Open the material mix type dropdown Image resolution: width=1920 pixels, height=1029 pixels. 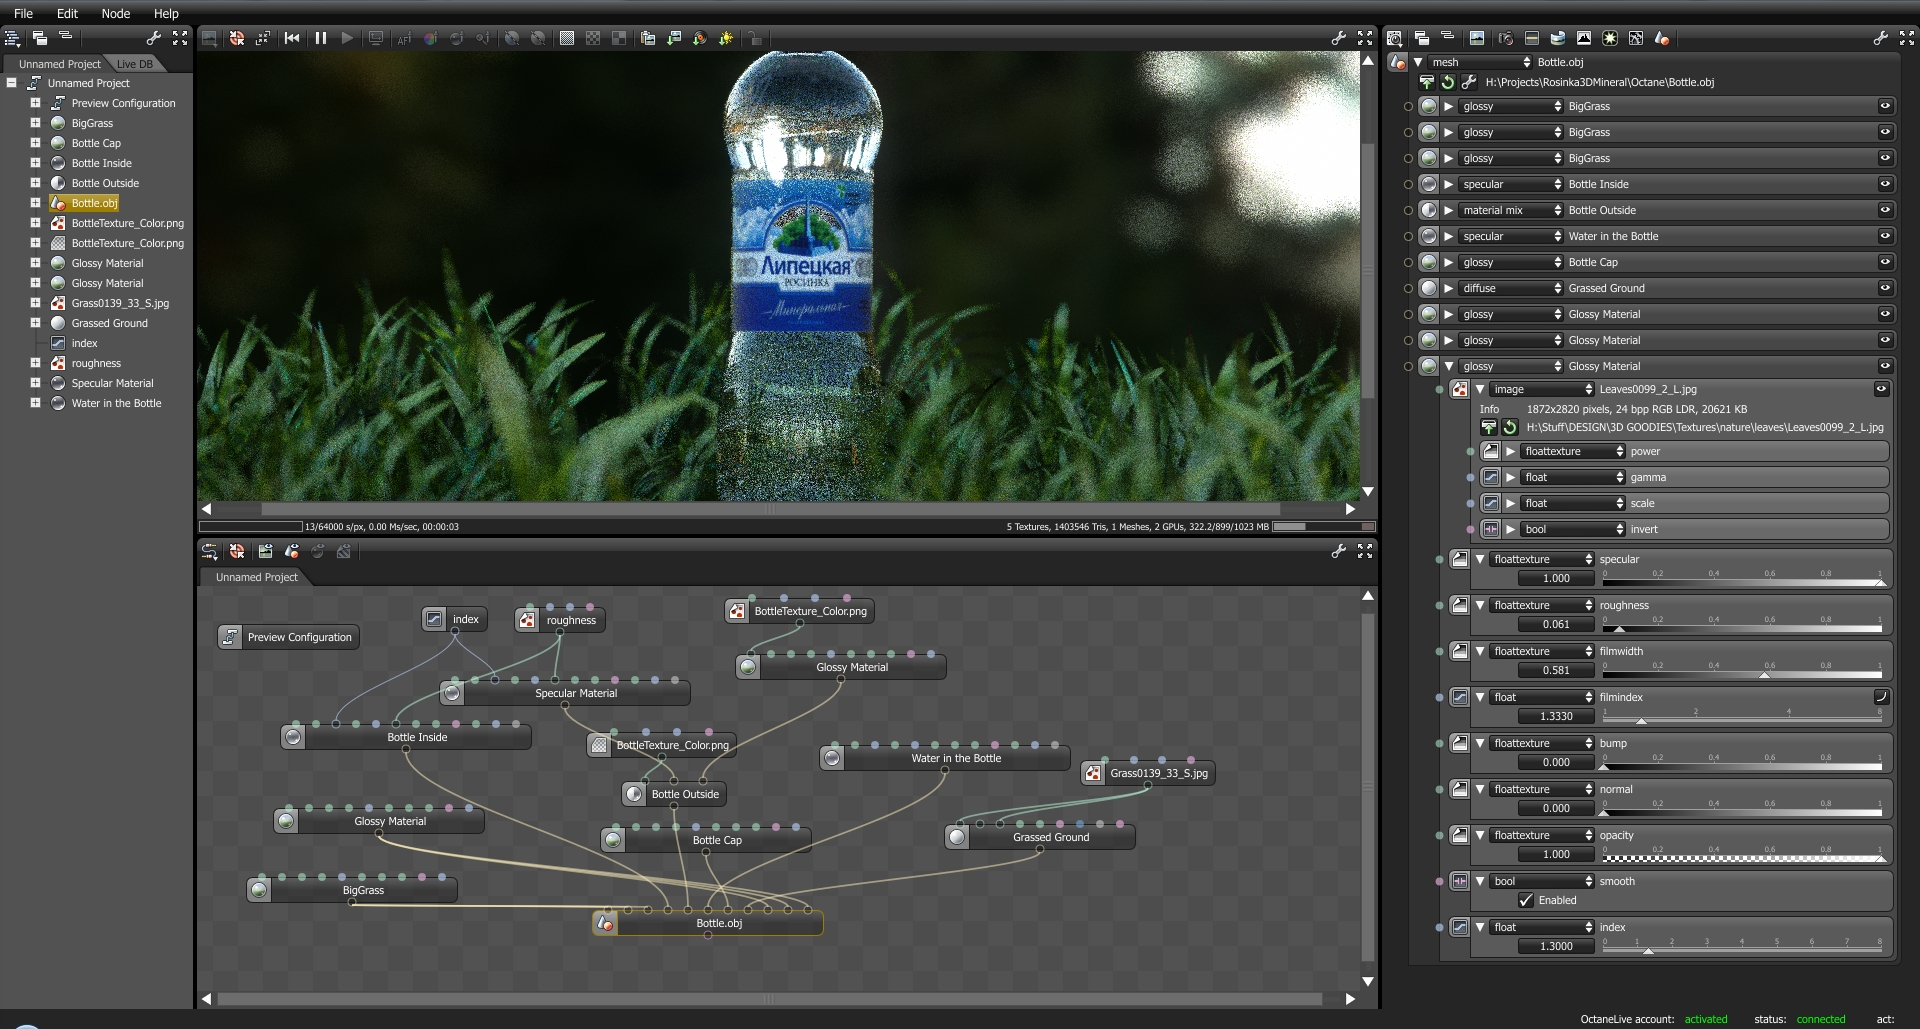tap(1510, 210)
